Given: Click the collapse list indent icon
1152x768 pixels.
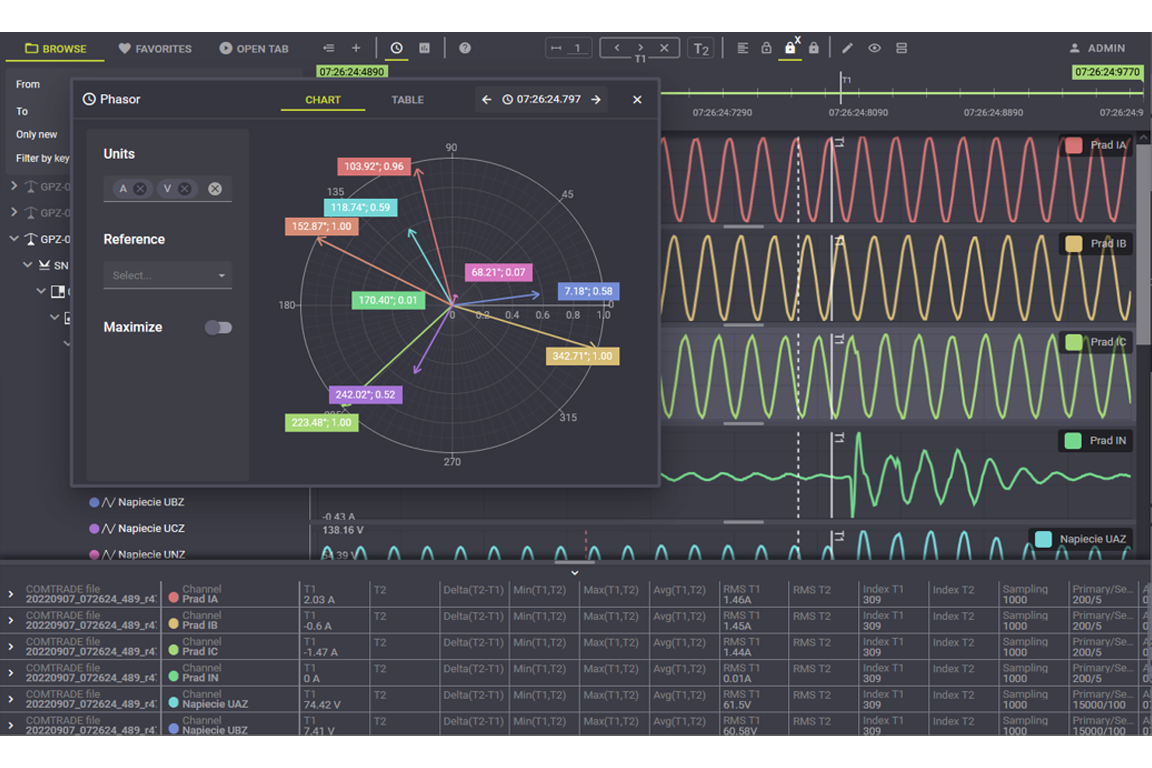Looking at the screenshot, I should [x=328, y=49].
